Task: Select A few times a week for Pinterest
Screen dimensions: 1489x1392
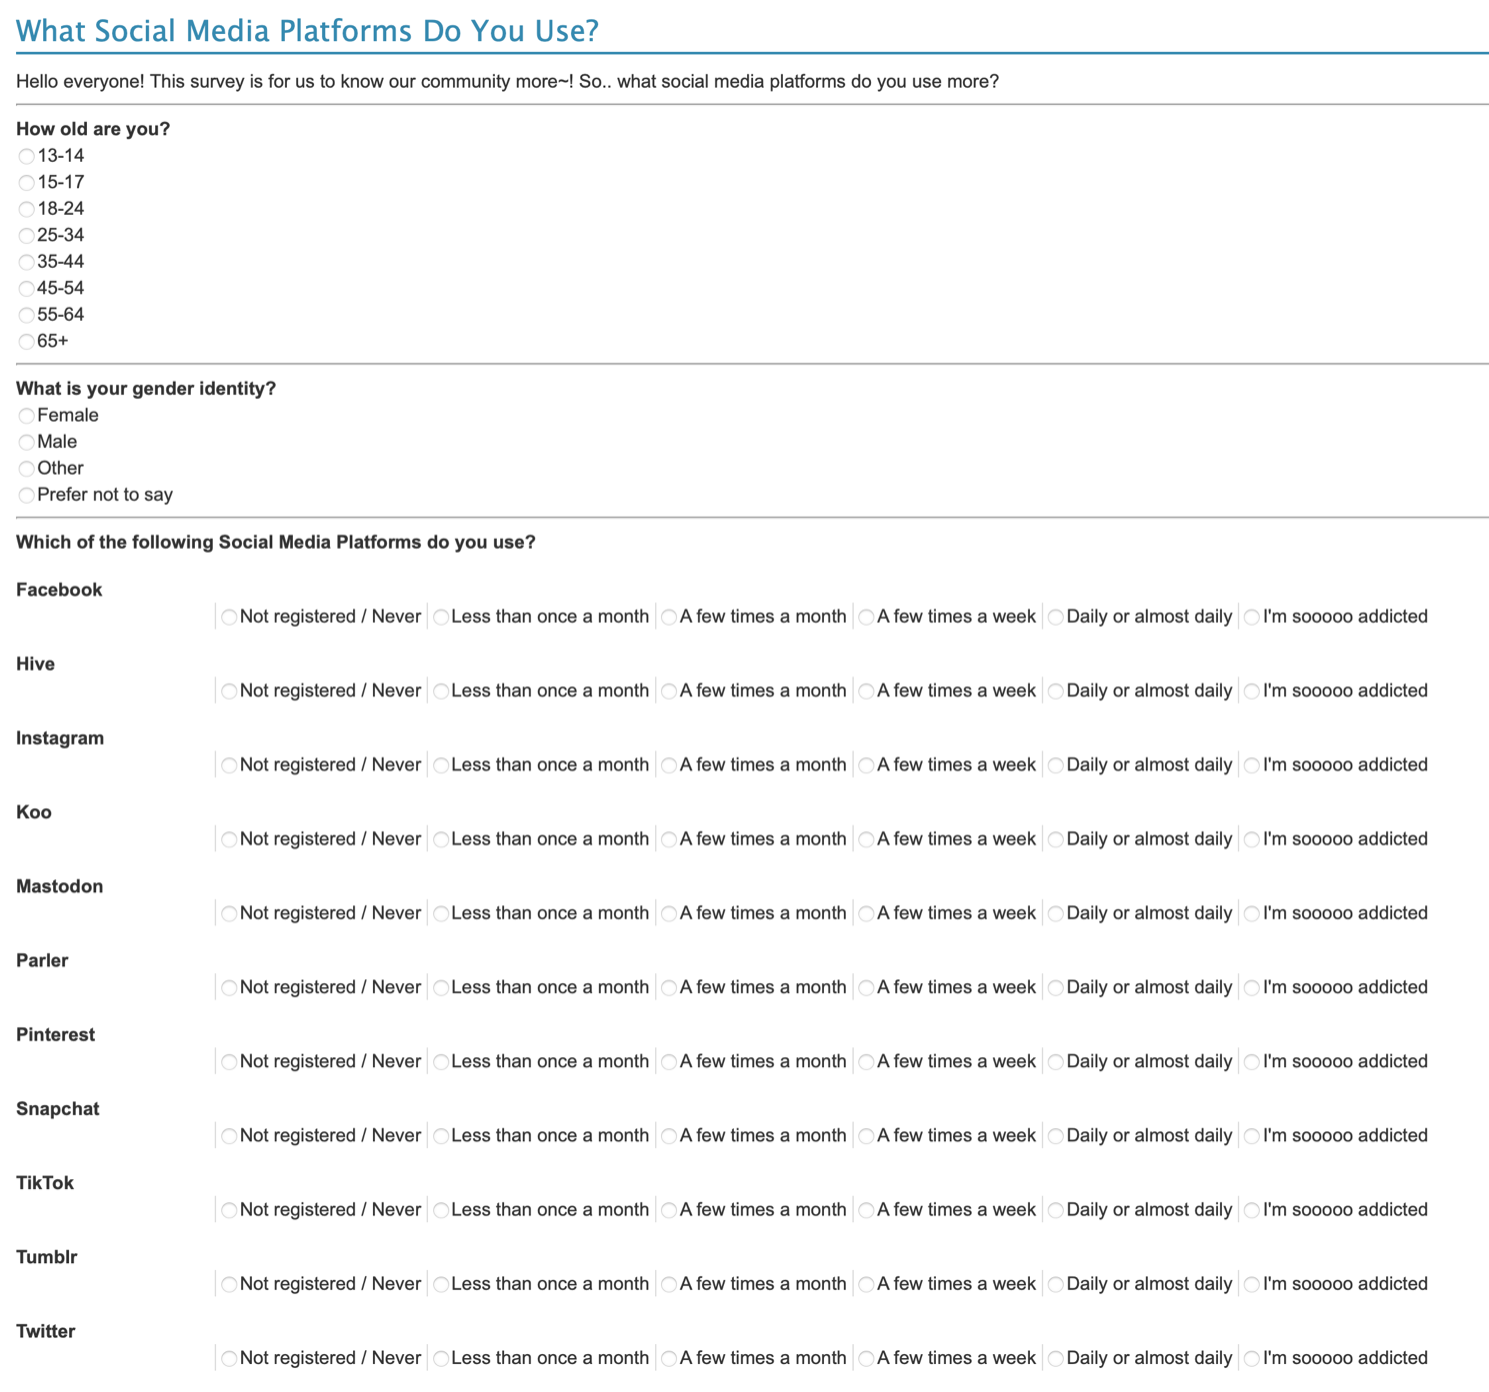Action: point(867,1062)
